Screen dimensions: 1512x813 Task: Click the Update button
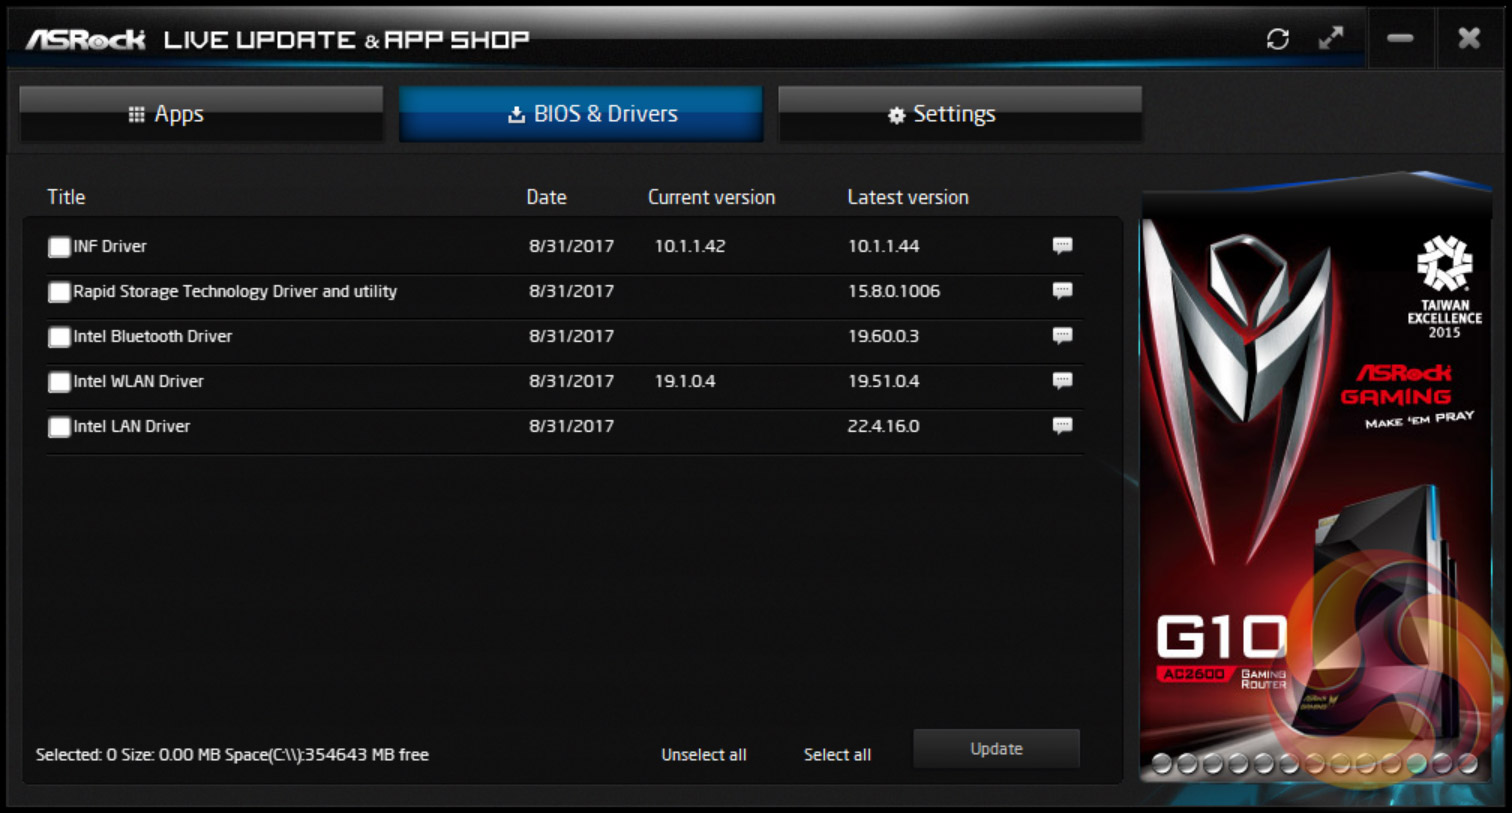996,749
